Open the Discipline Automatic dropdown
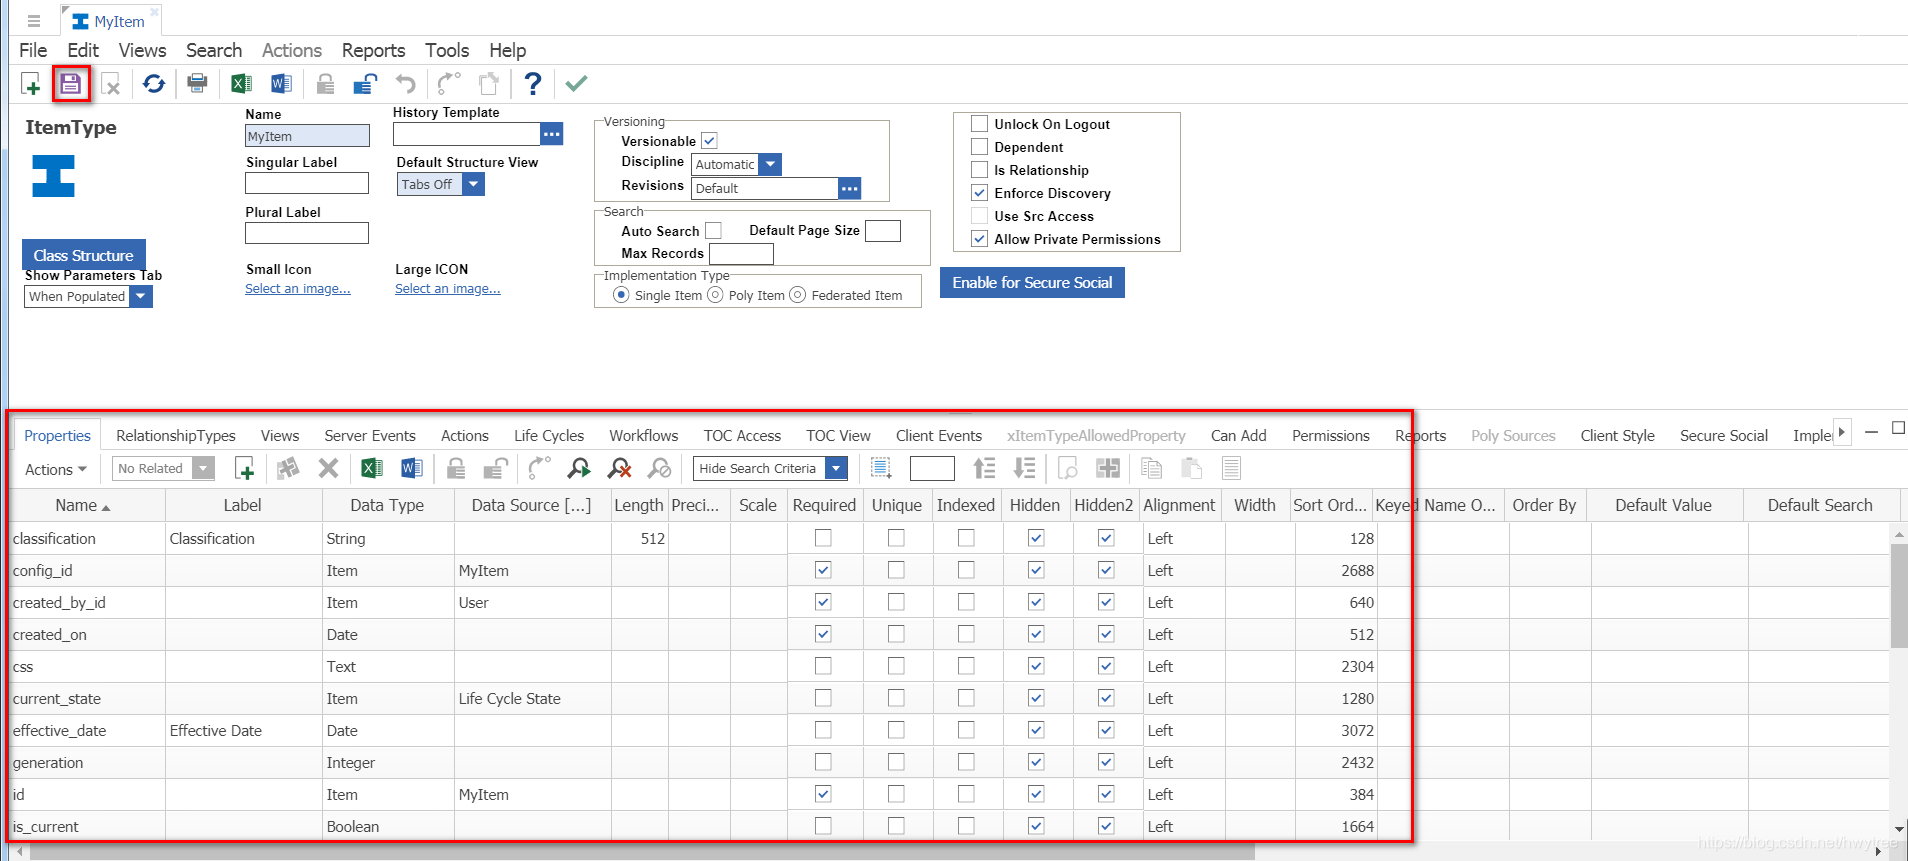1908x861 pixels. tap(770, 164)
